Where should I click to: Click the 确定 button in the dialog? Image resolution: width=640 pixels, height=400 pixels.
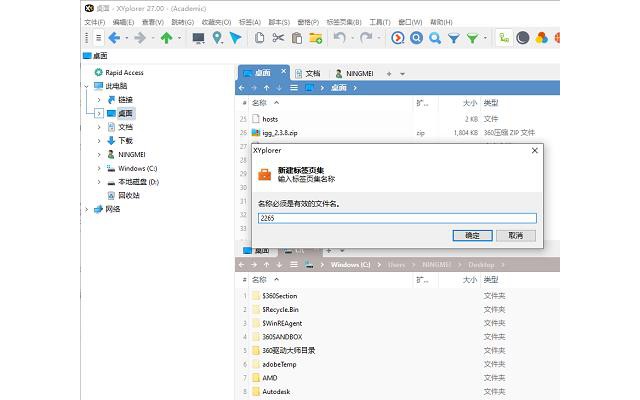point(472,236)
